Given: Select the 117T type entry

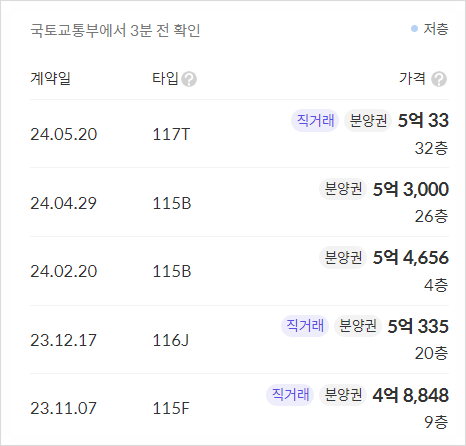Looking at the screenshot, I should (x=171, y=135).
